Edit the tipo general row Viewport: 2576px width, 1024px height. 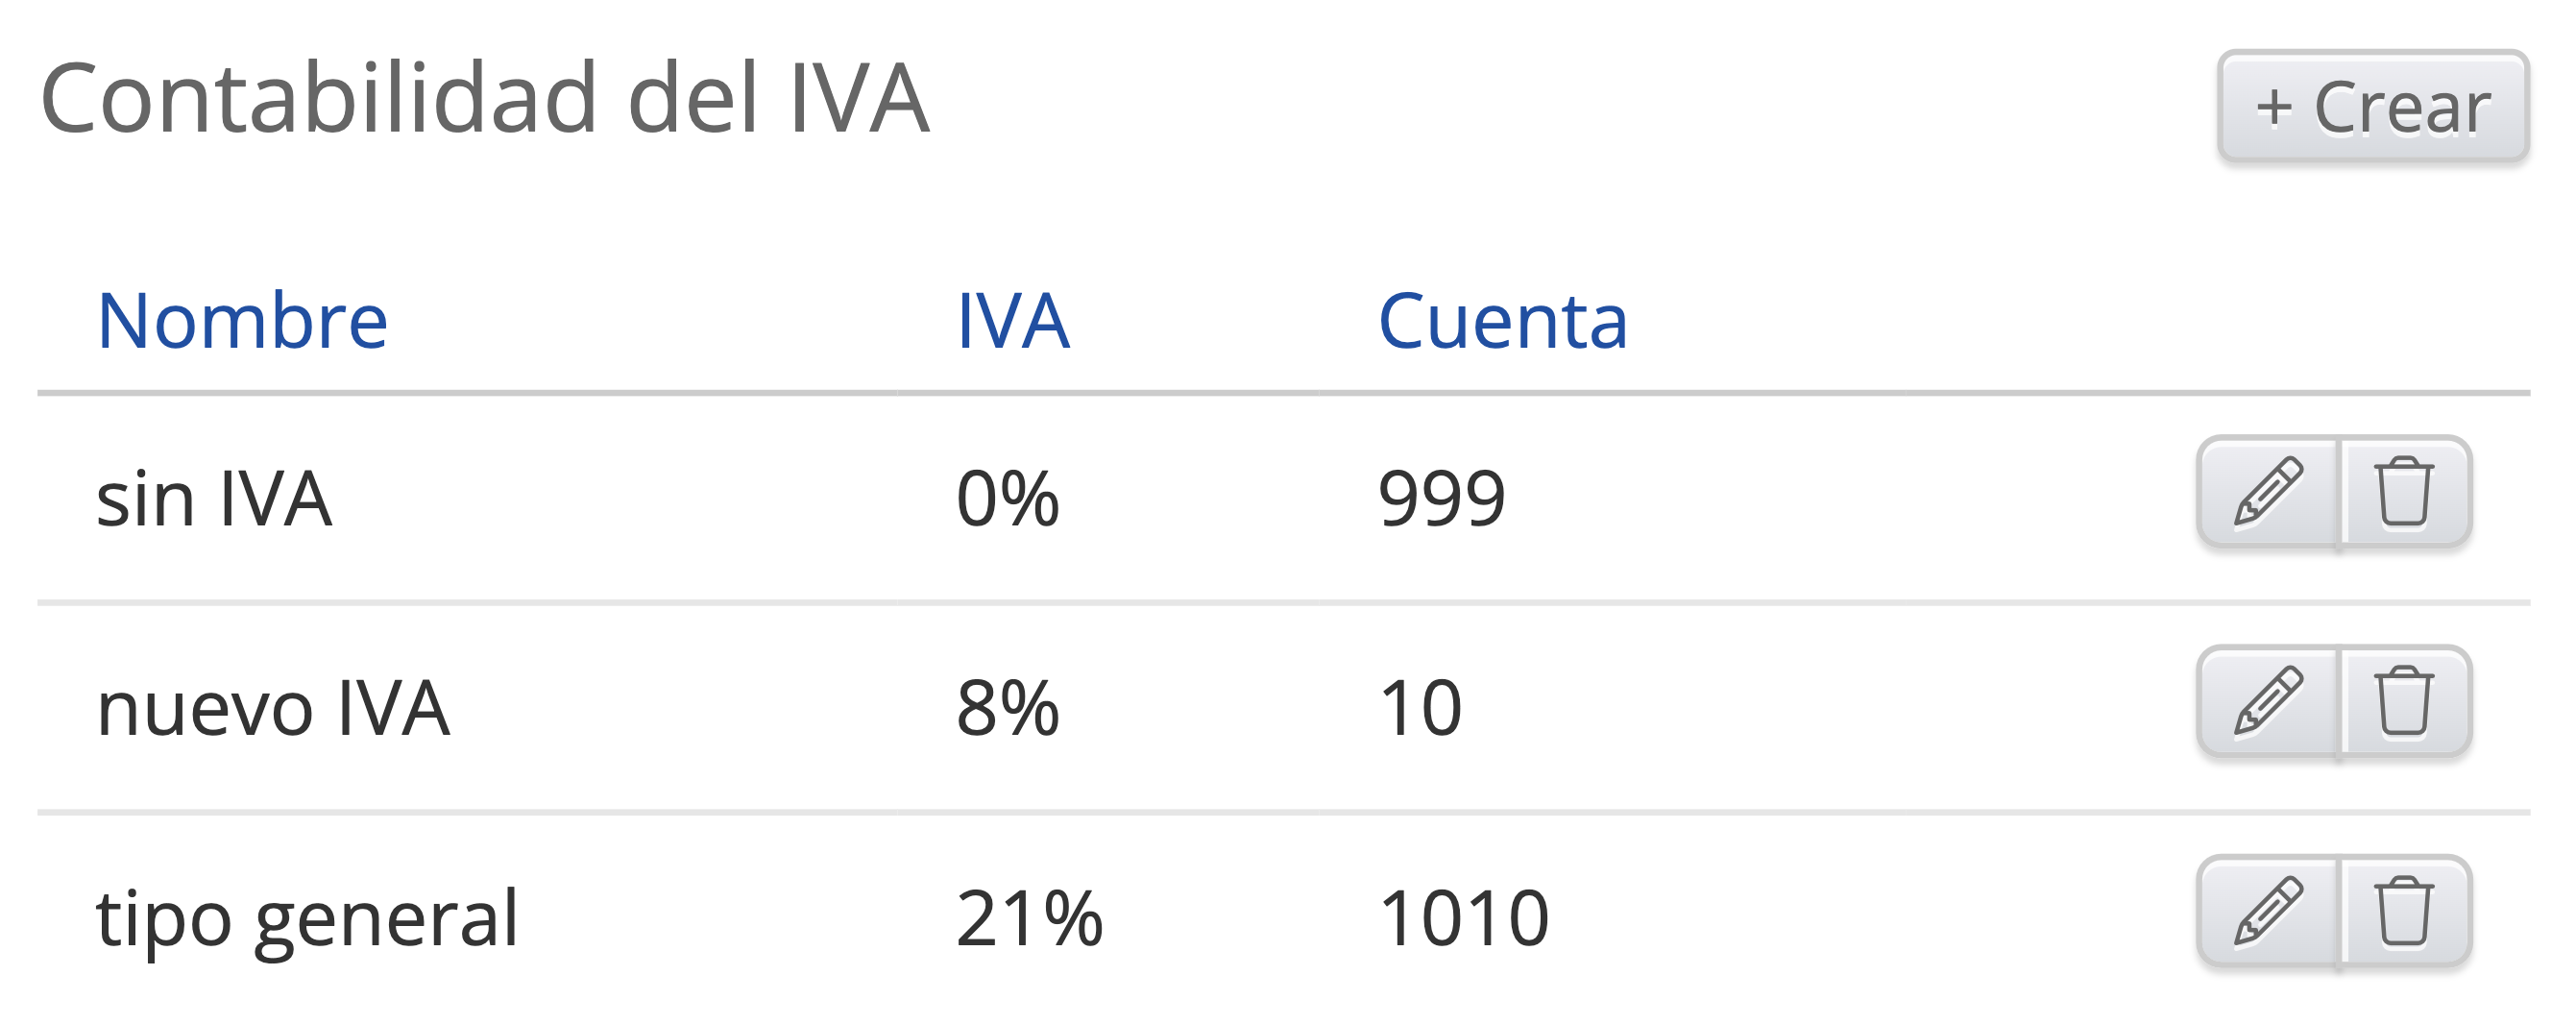click(2268, 912)
